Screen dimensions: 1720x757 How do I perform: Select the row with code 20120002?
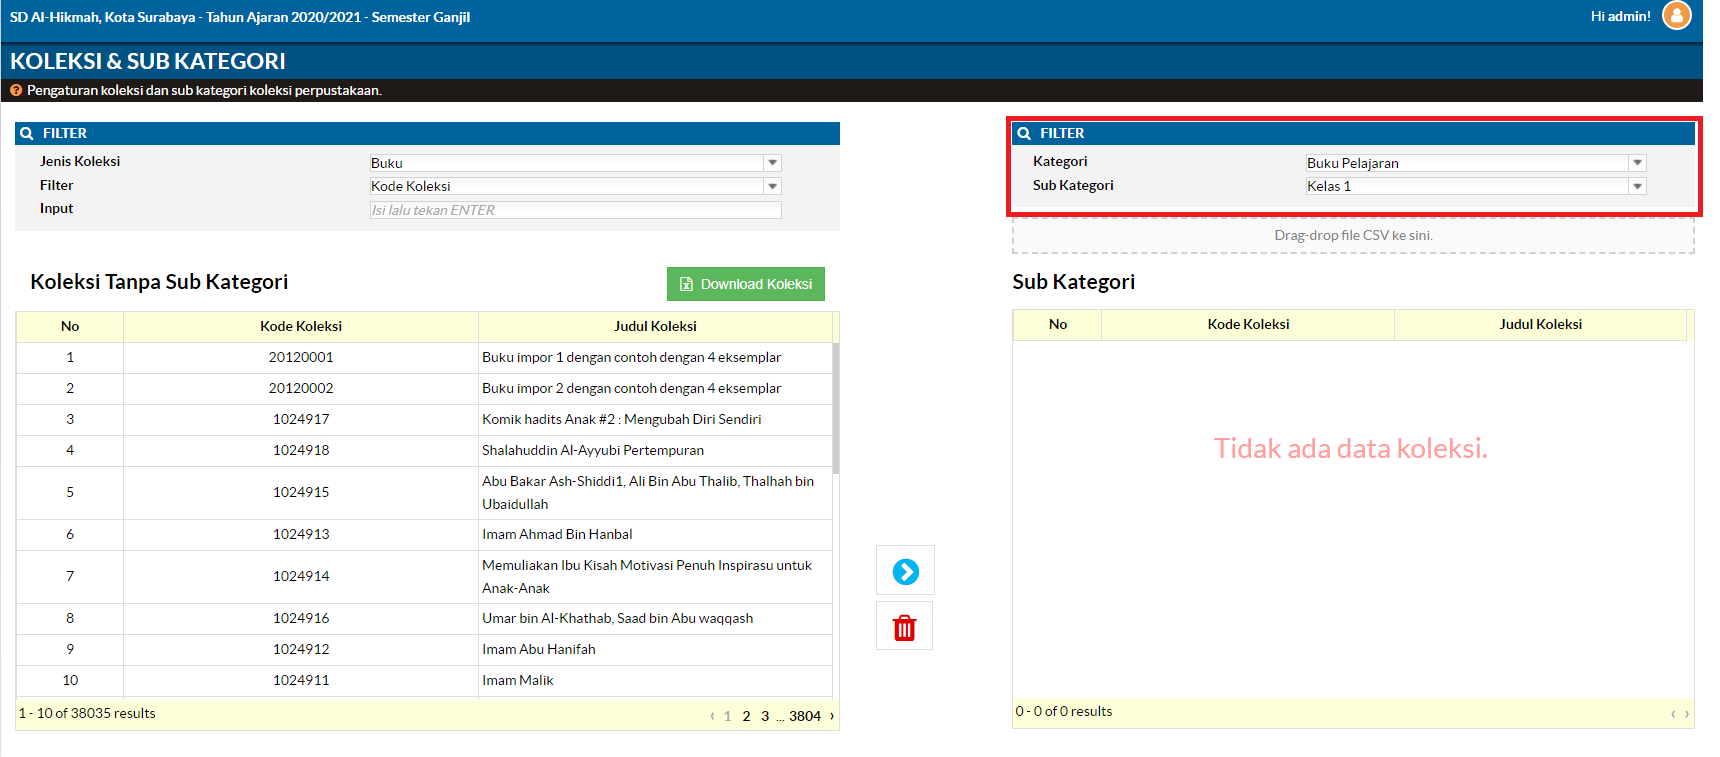coord(424,389)
